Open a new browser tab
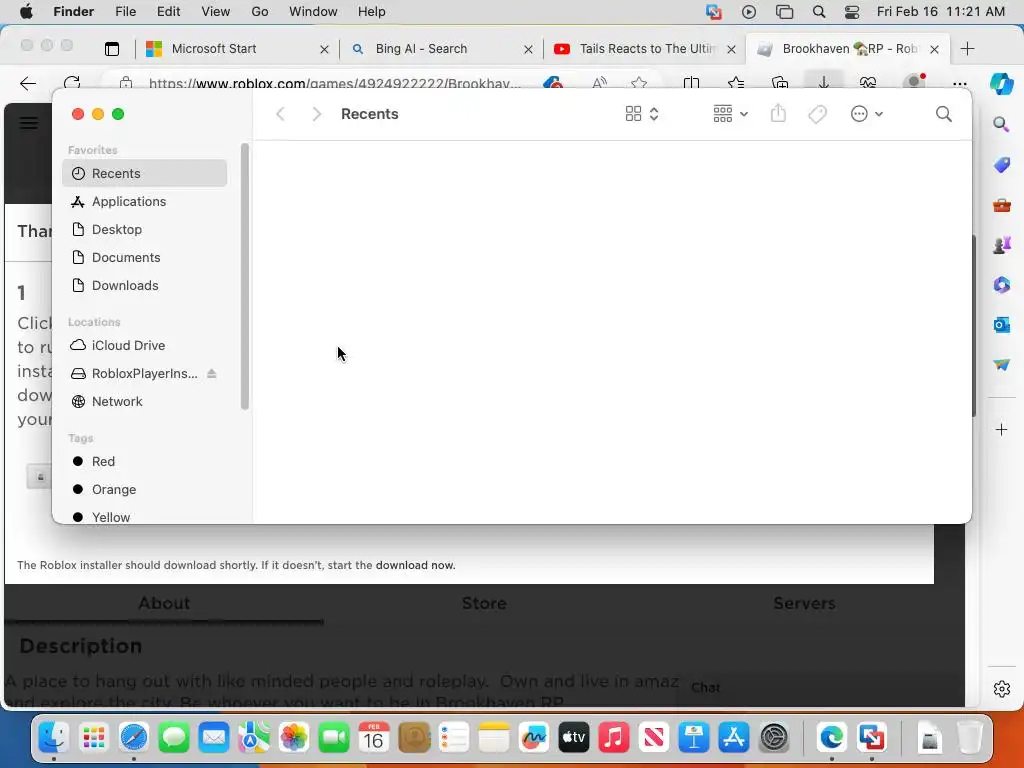 coord(968,49)
